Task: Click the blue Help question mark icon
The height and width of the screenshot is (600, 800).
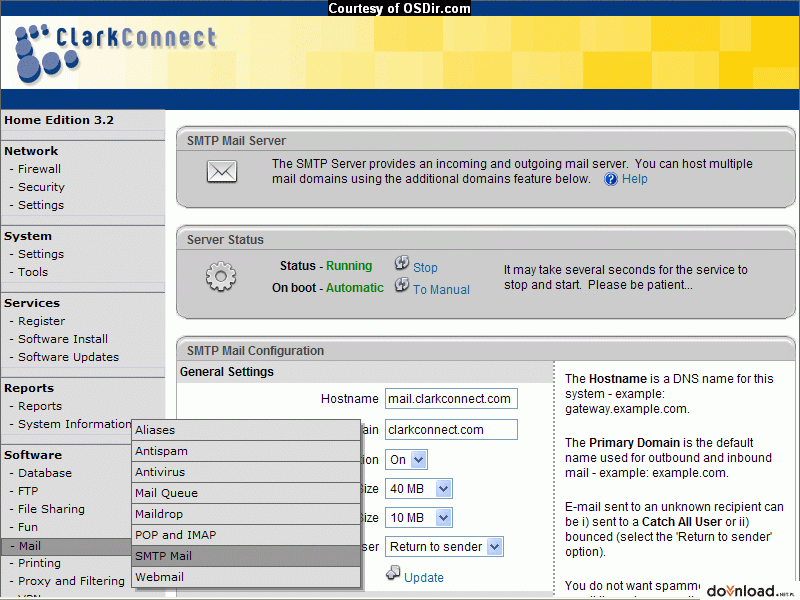Action: pos(611,179)
